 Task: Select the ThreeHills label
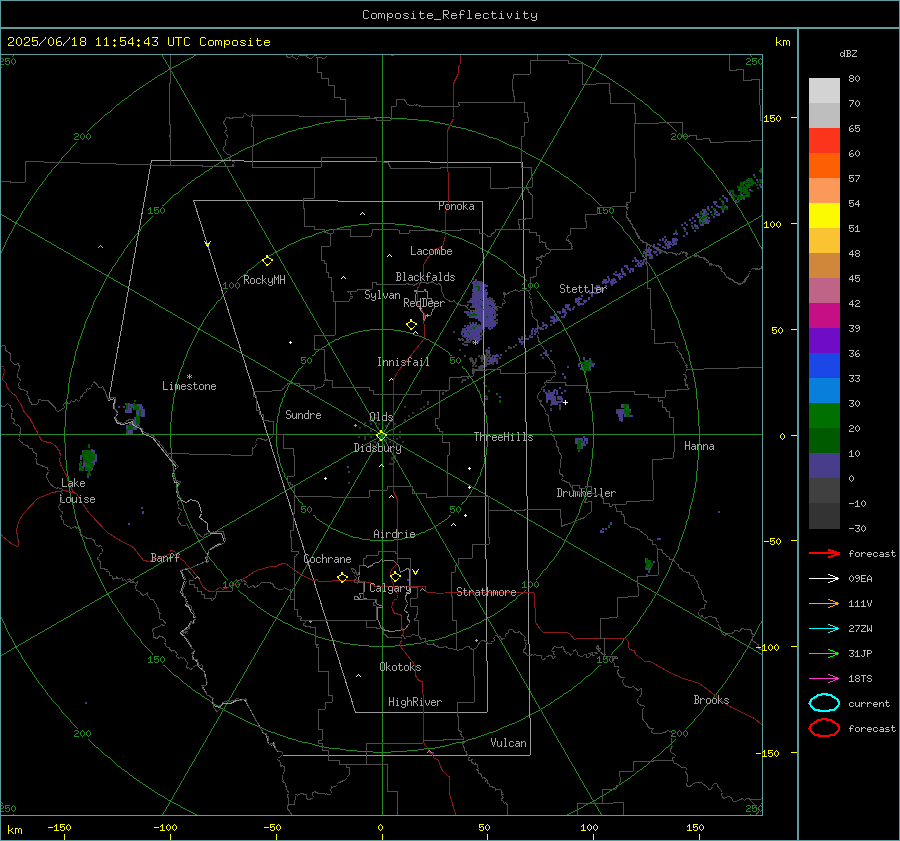point(503,437)
